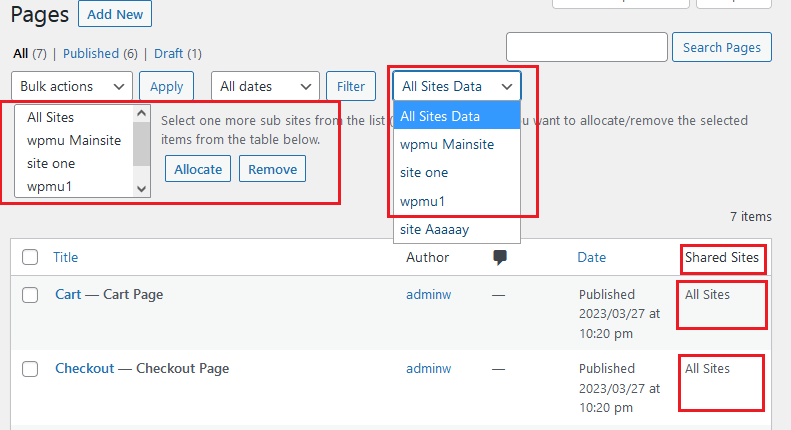Focus the page search text field
This screenshot has height=430, width=791.
pyautogui.click(x=587, y=47)
